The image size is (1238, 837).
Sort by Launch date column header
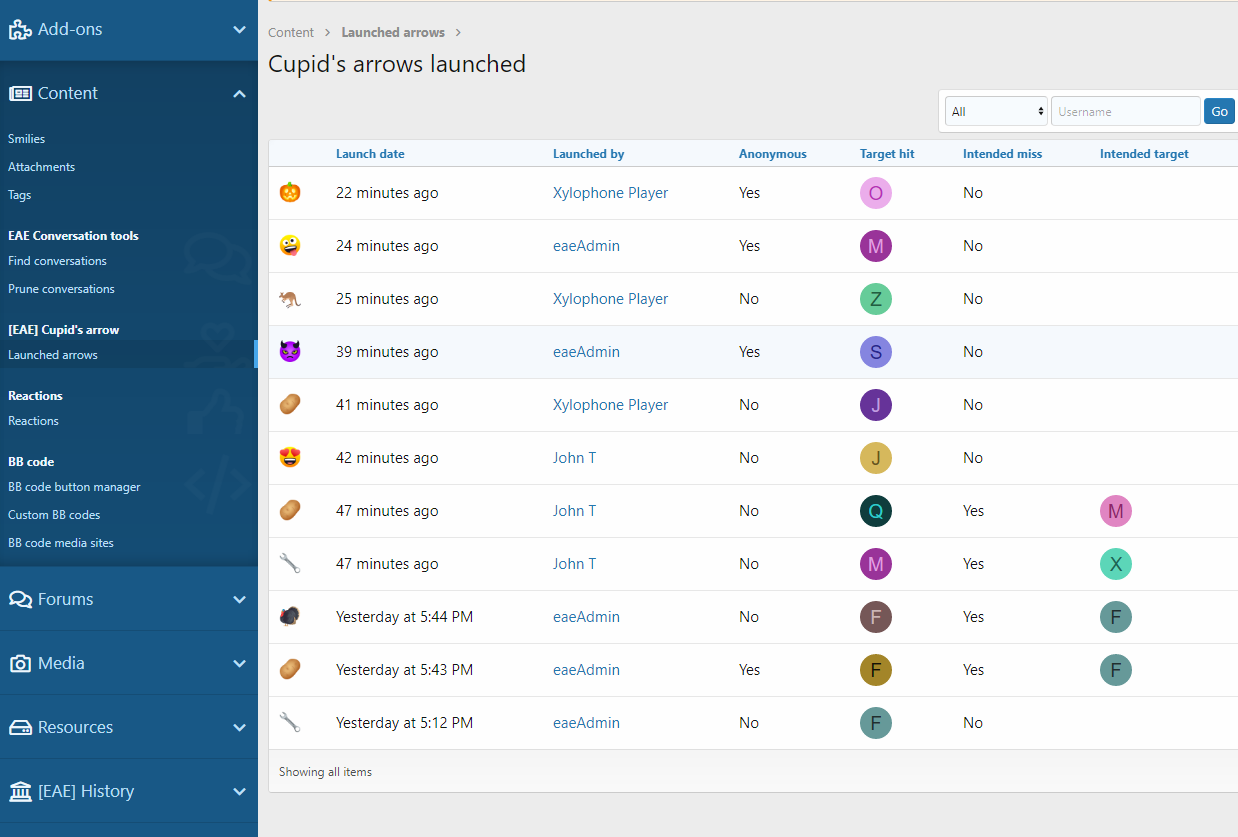click(x=370, y=154)
